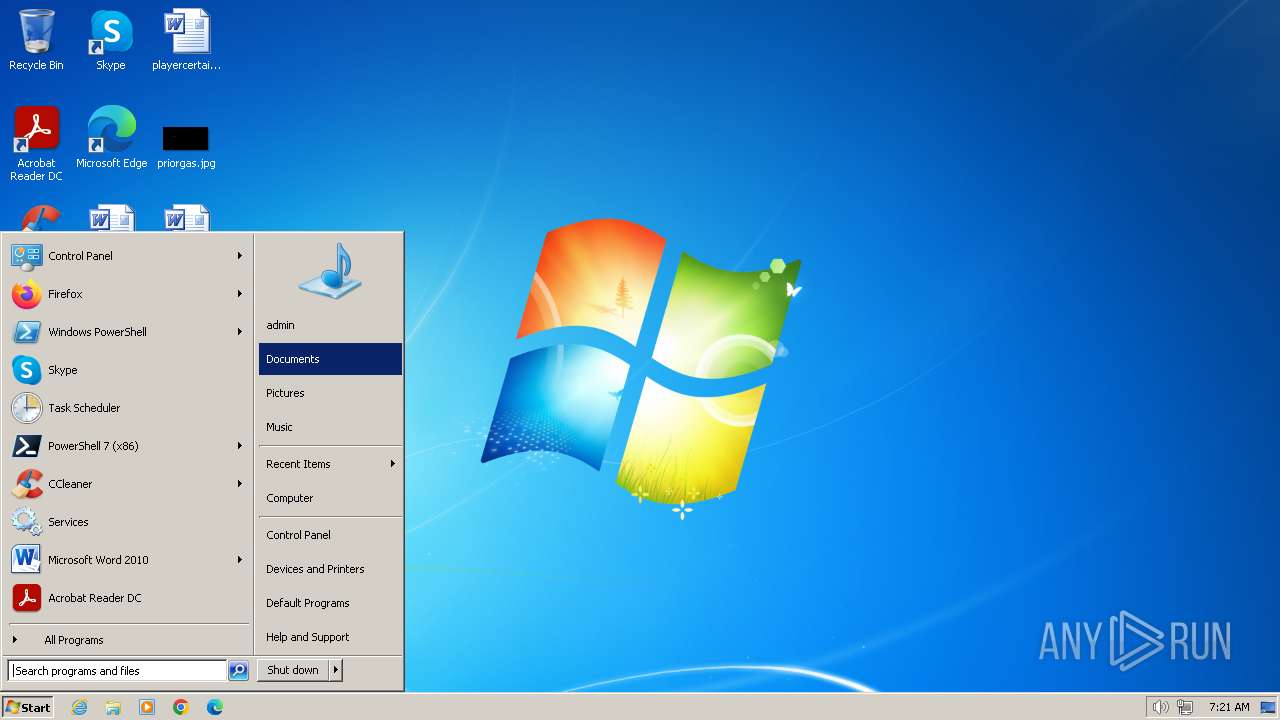Click the volume speaker tray icon
The width and height of the screenshot is (1280, 720).
pos(1160,707)
